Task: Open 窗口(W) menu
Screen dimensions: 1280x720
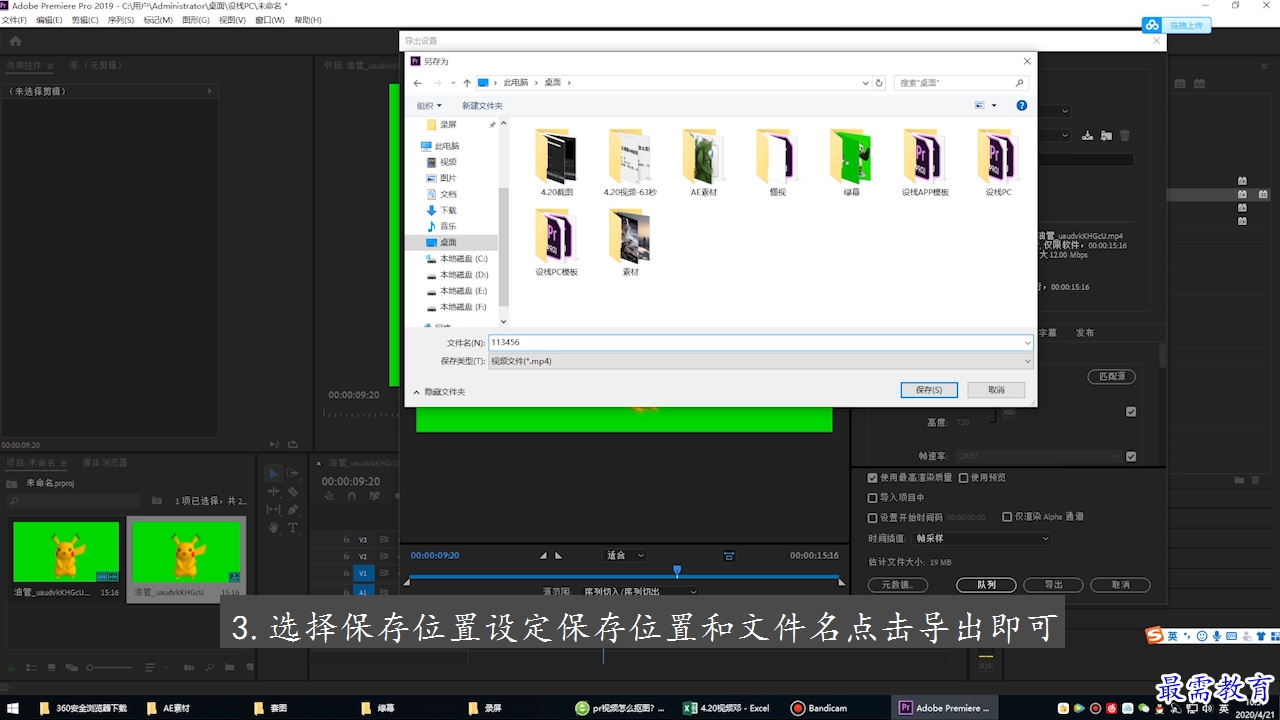Action: (270, 20)
